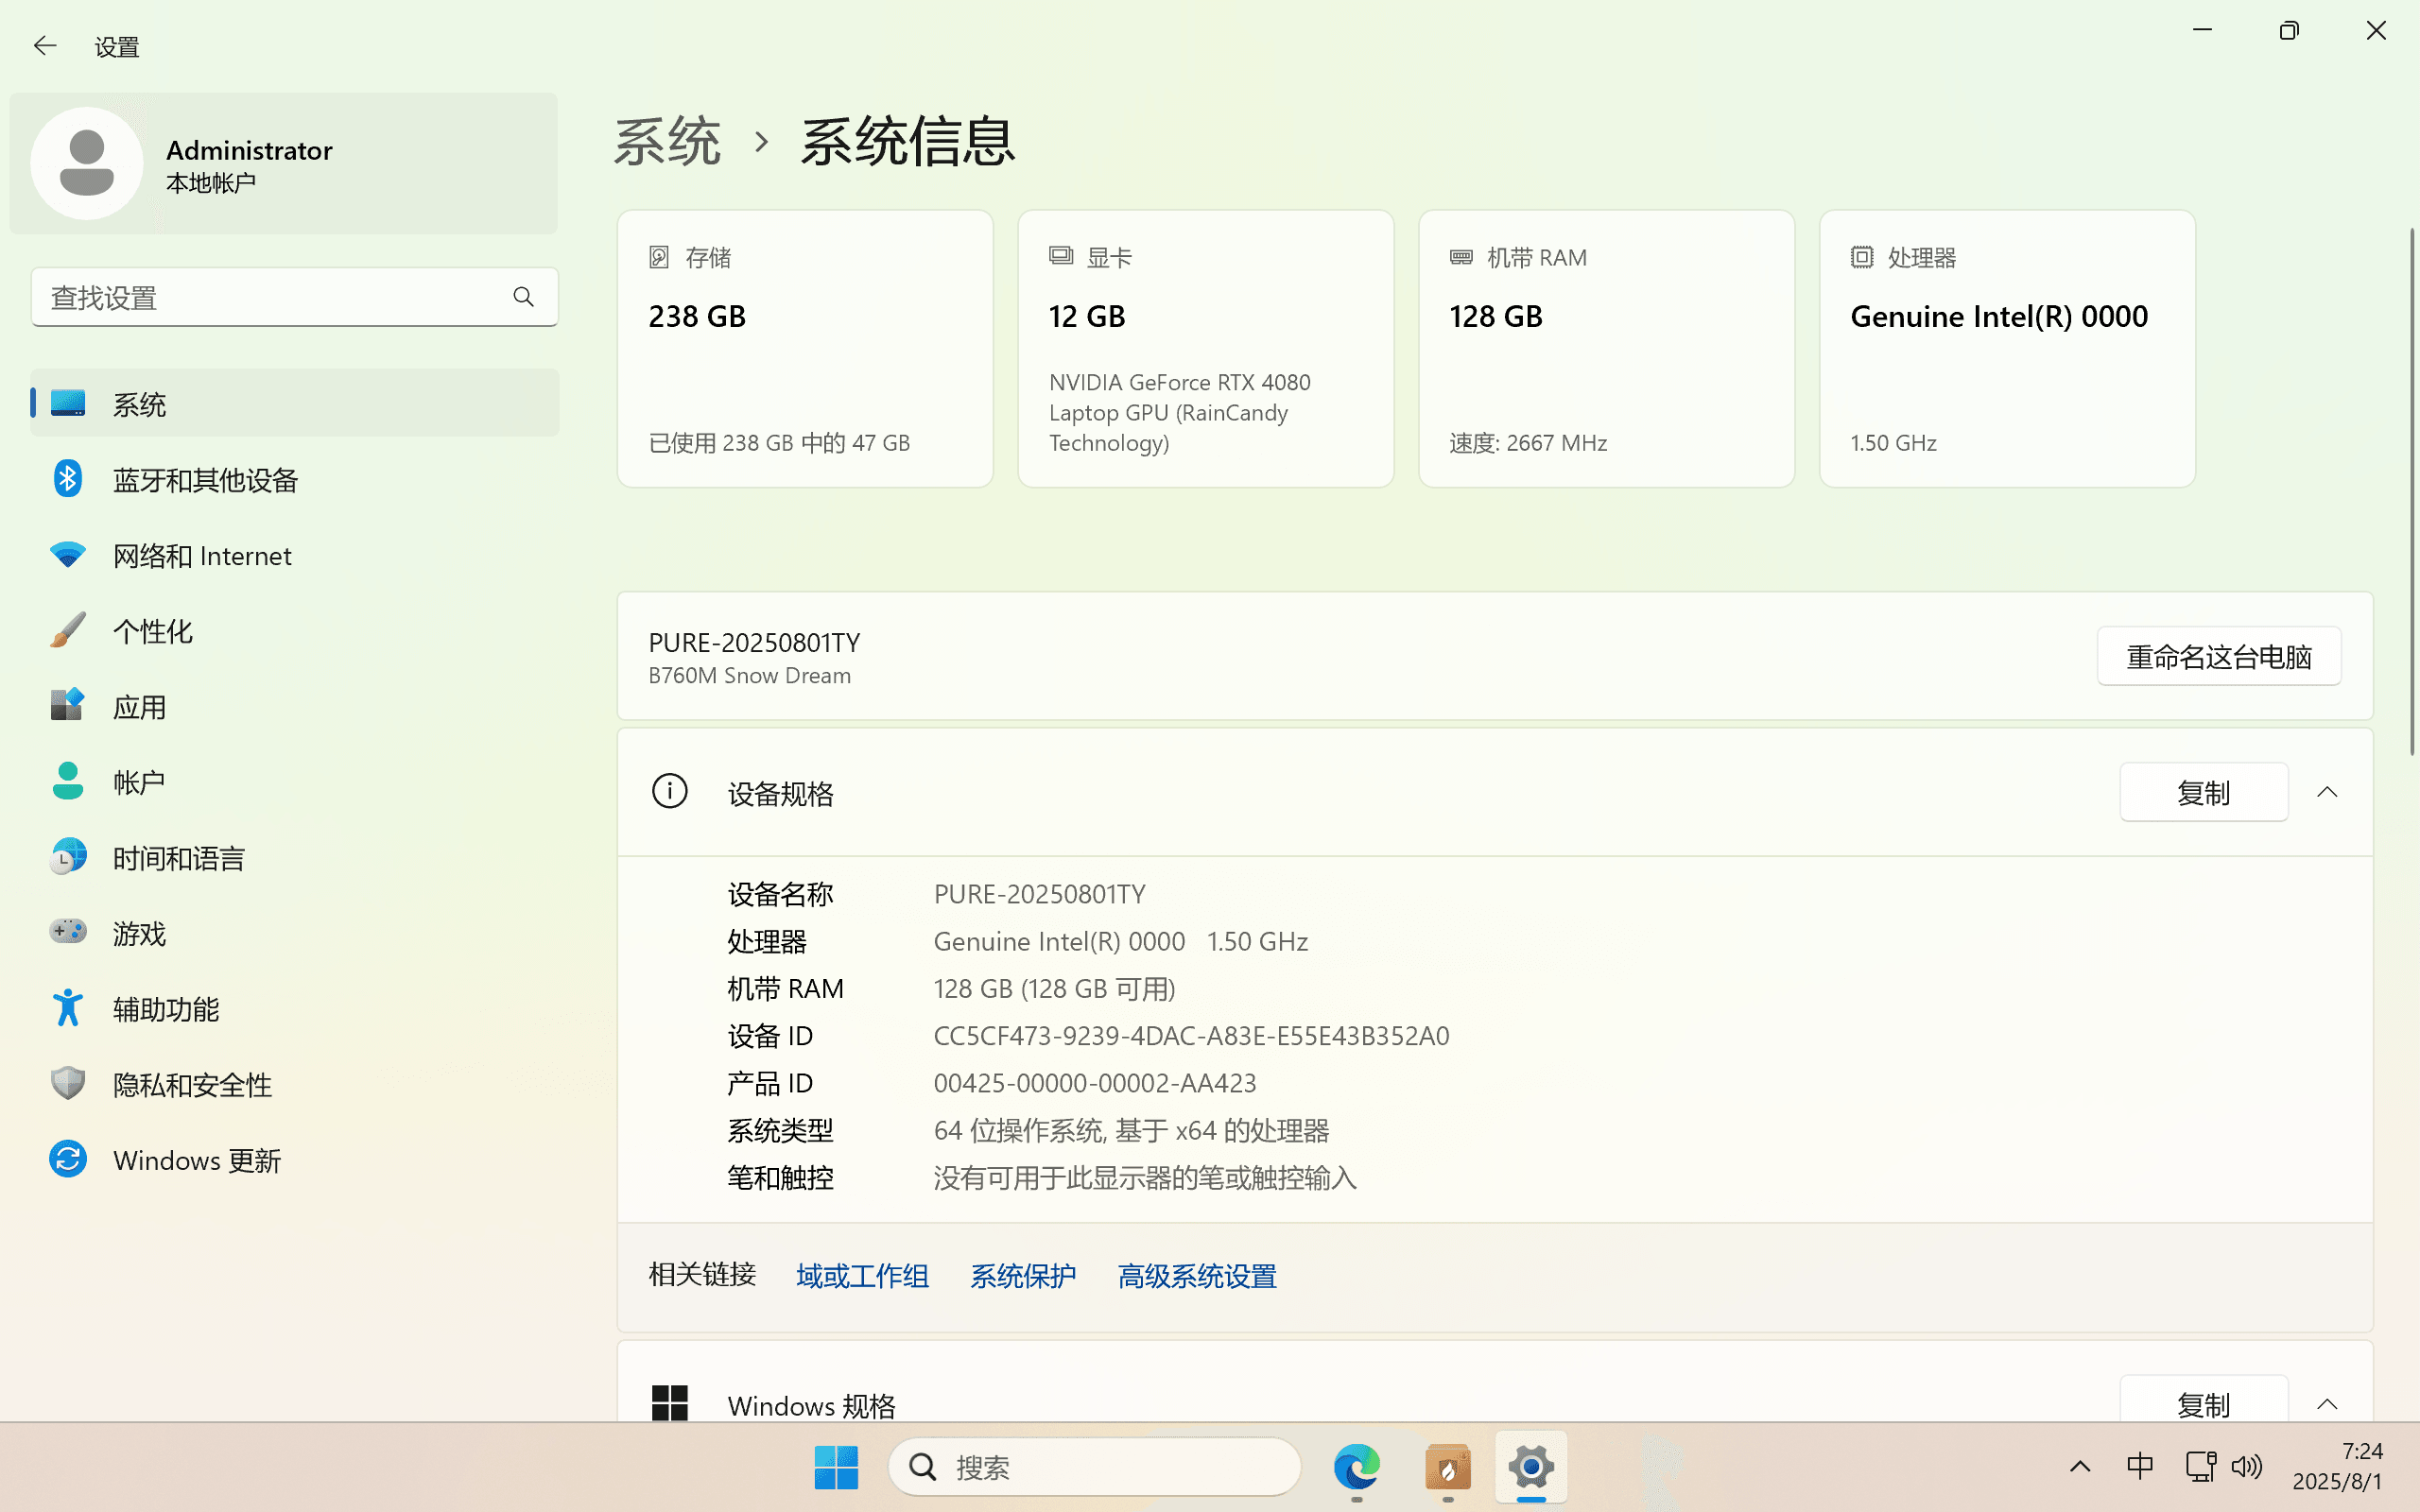The height and width of the screenshot is (1512, 2420).
Task: Open 网络和 Internet settings
Action: 295,555
